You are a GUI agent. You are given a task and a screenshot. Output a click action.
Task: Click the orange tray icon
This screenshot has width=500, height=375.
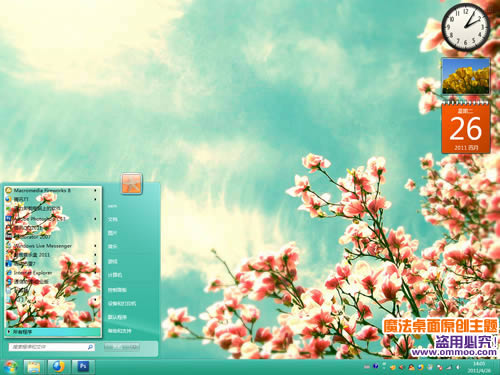[393, 367]
